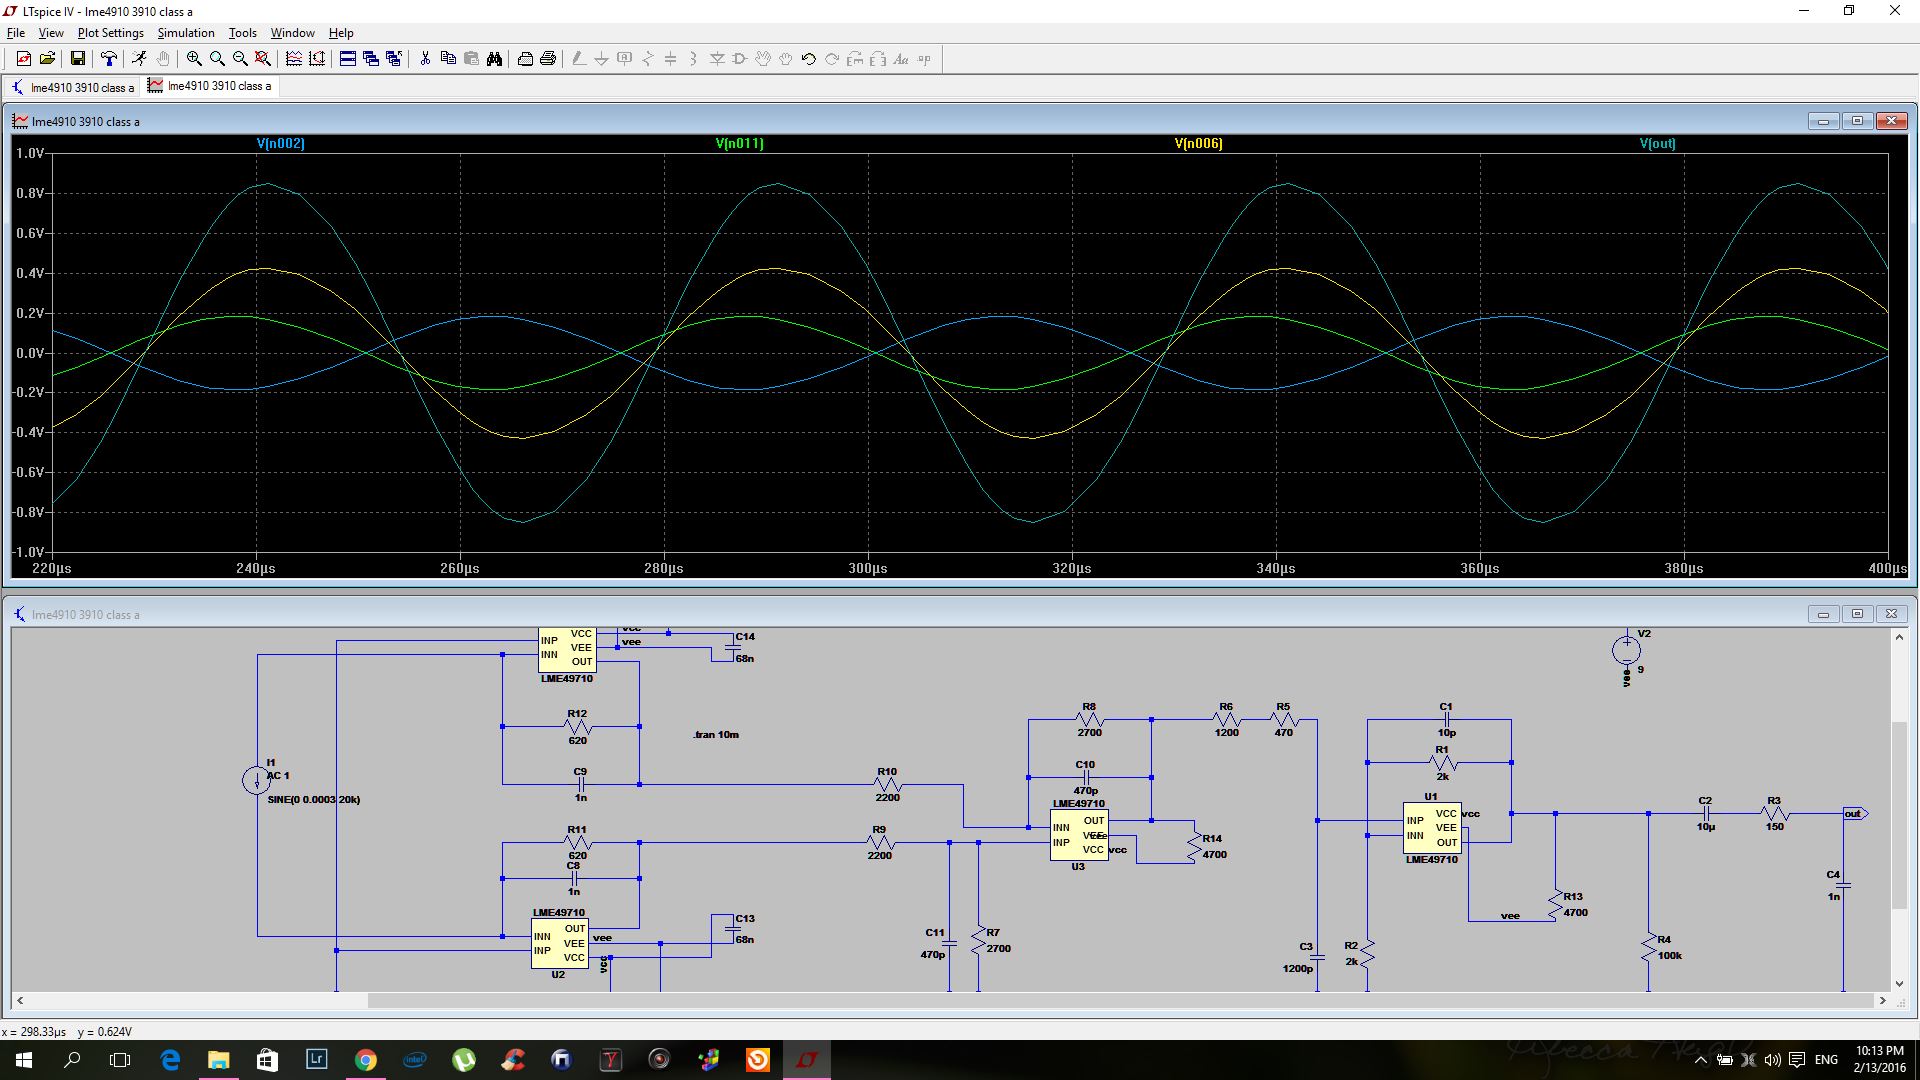Open the Window menu

click(292, 33)
